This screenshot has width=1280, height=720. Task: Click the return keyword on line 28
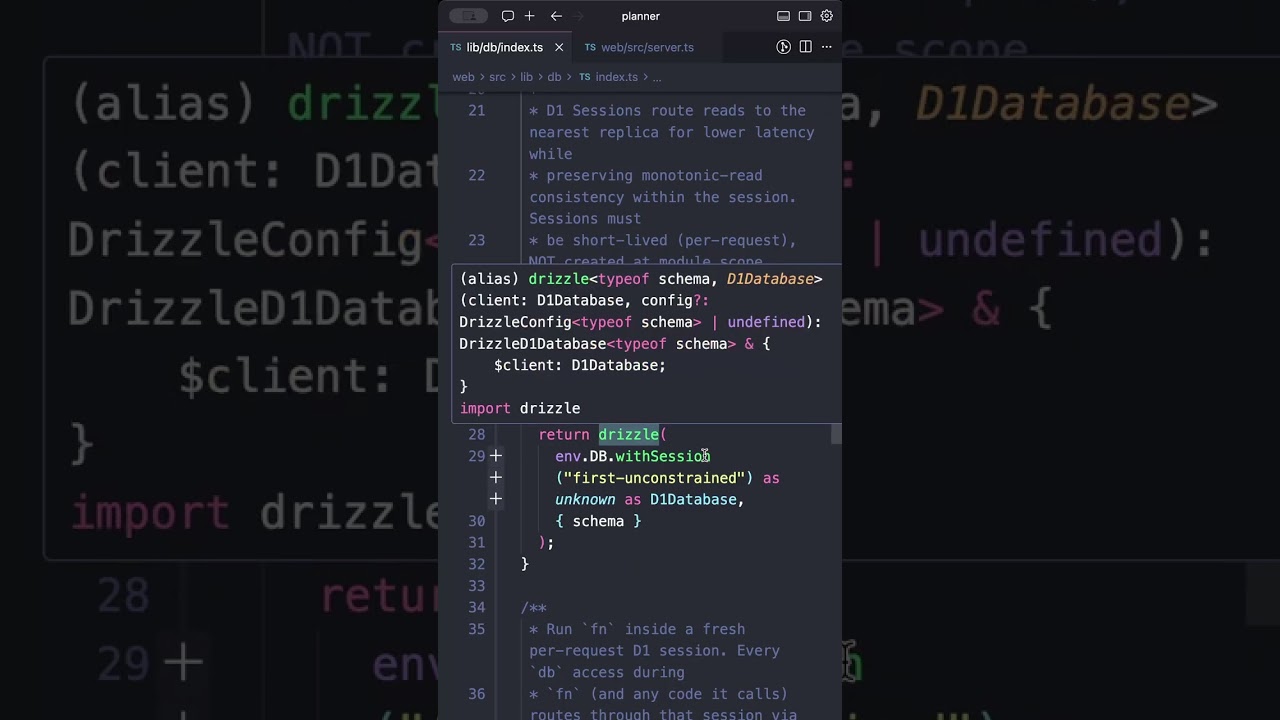click(x=564, y=434)
